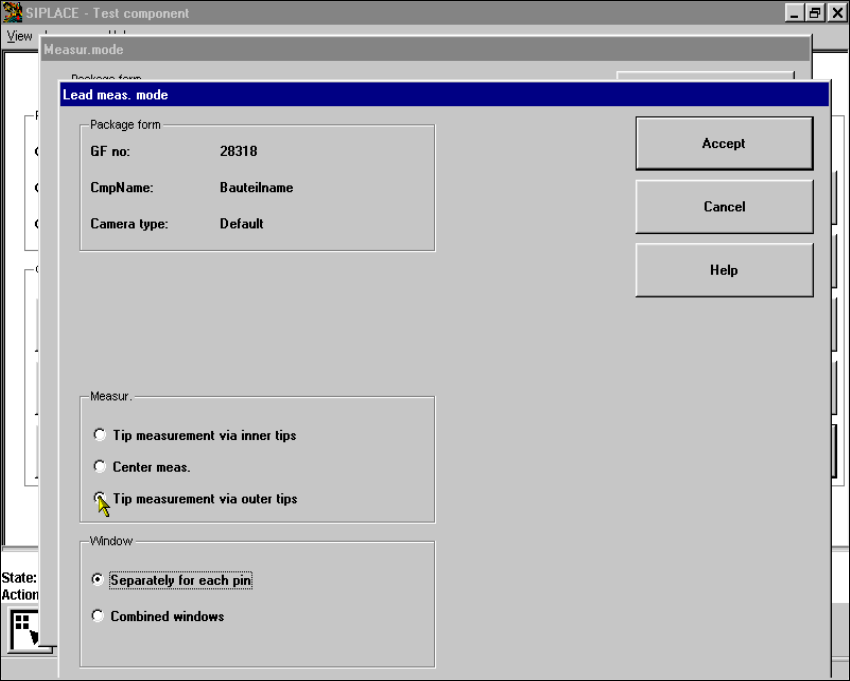
Task: Click the GF no: label
Action: 110,151
